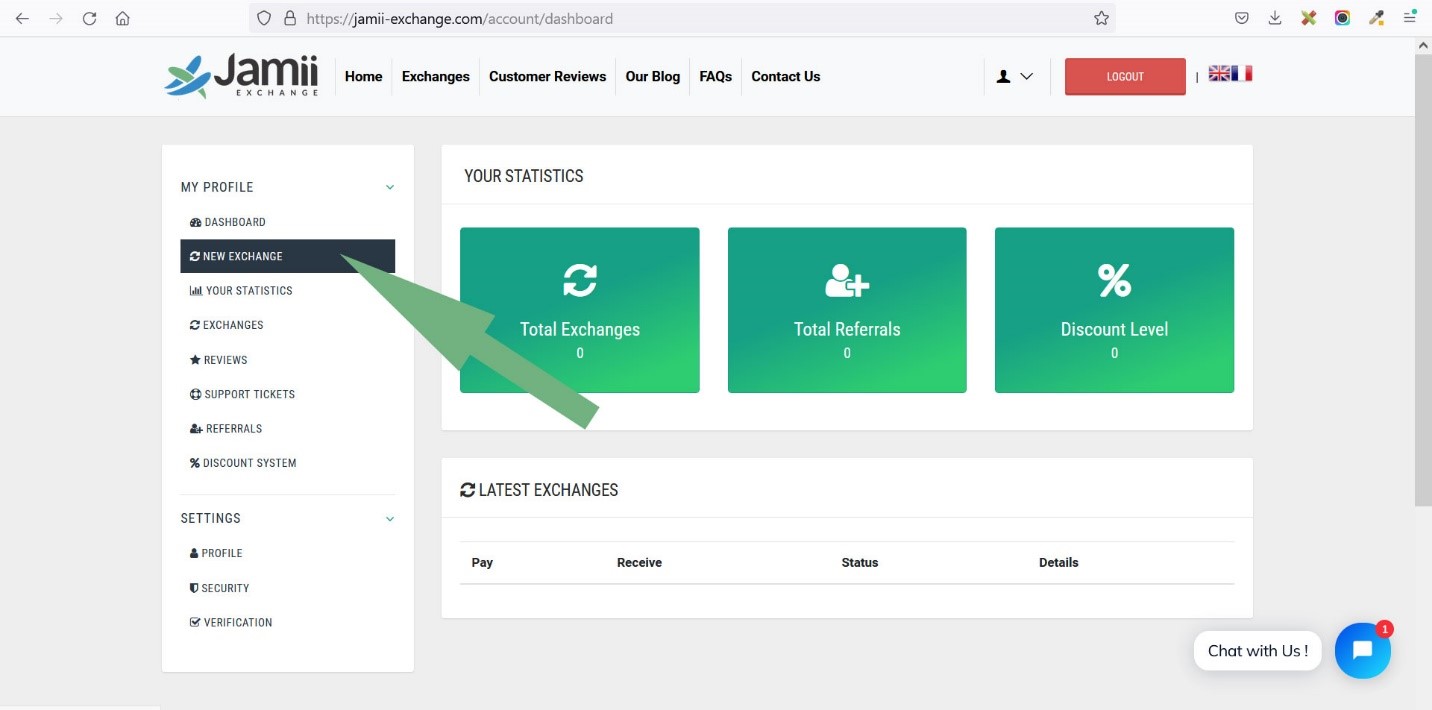Image resolution: width=1432 pixels, height=710 pixels.
Task: Click the Receive column header
Action: click(639, 563)
